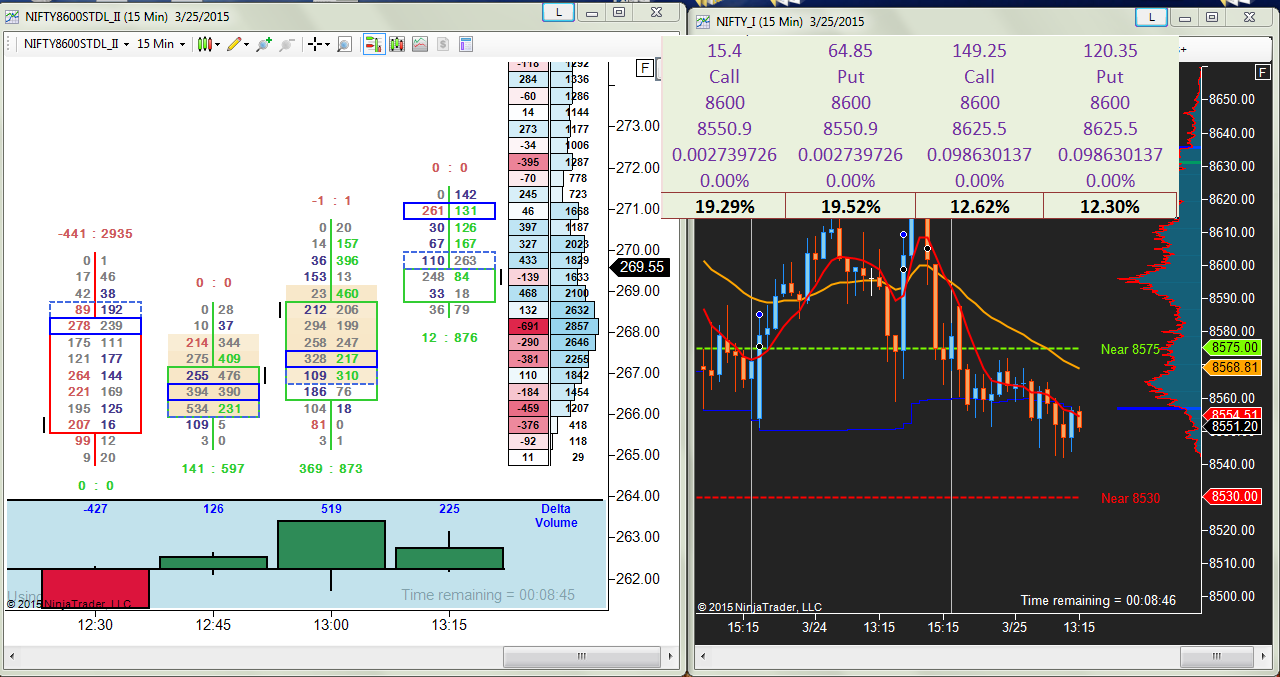Click the 19.29% cell in options table
This screenshot has width=1280, height=677.
click(723, 206)
